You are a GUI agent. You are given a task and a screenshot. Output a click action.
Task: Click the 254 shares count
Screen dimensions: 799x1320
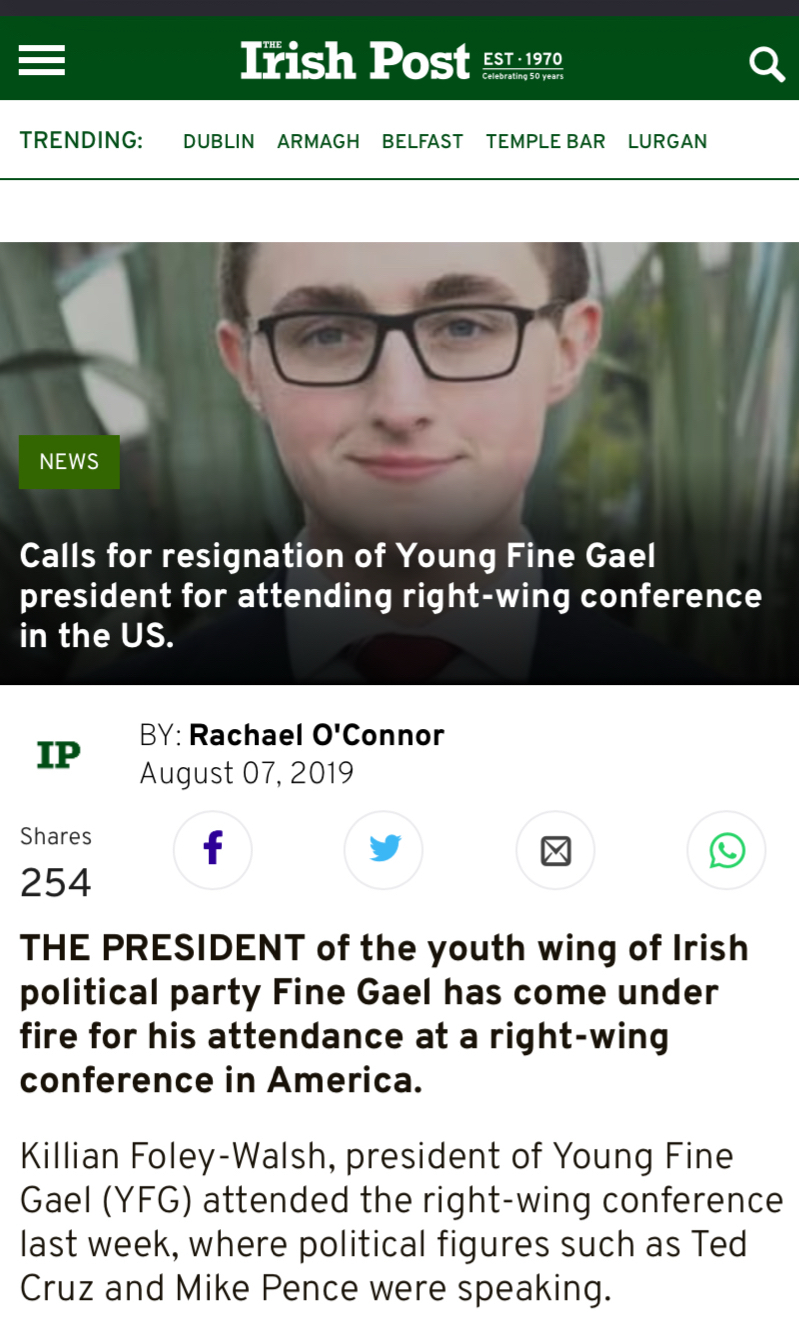(x=56, y=883)
